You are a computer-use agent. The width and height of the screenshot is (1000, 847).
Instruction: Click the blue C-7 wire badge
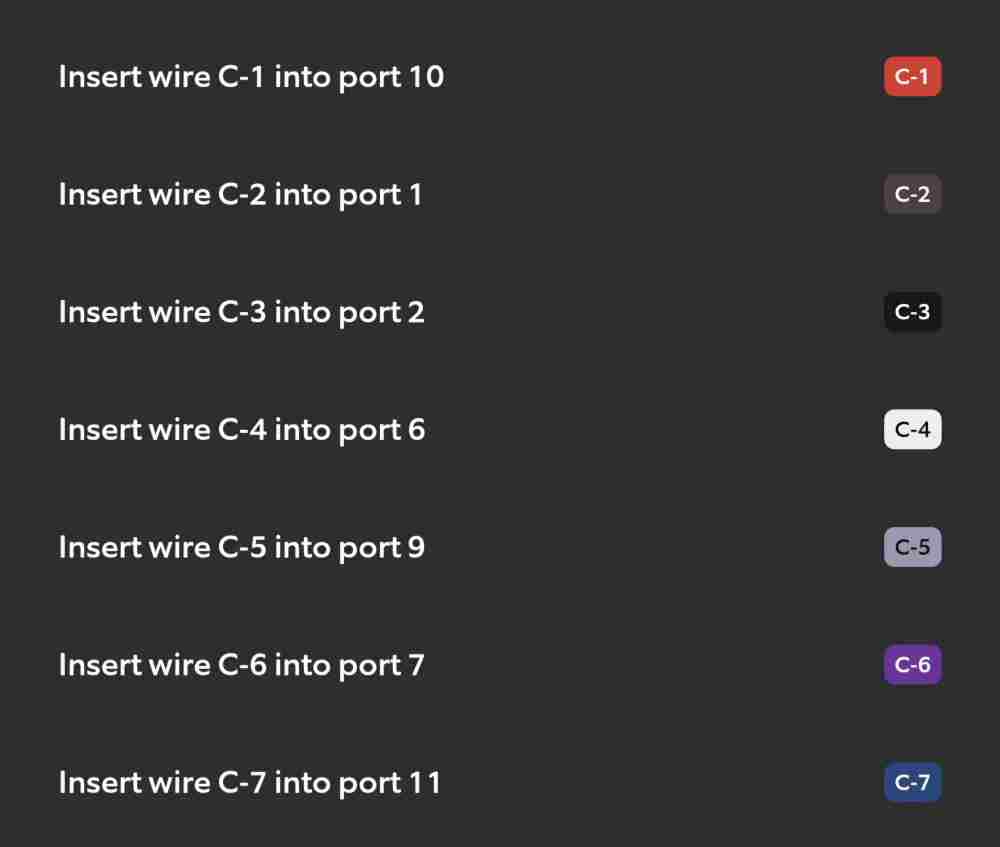coord(912,782)
